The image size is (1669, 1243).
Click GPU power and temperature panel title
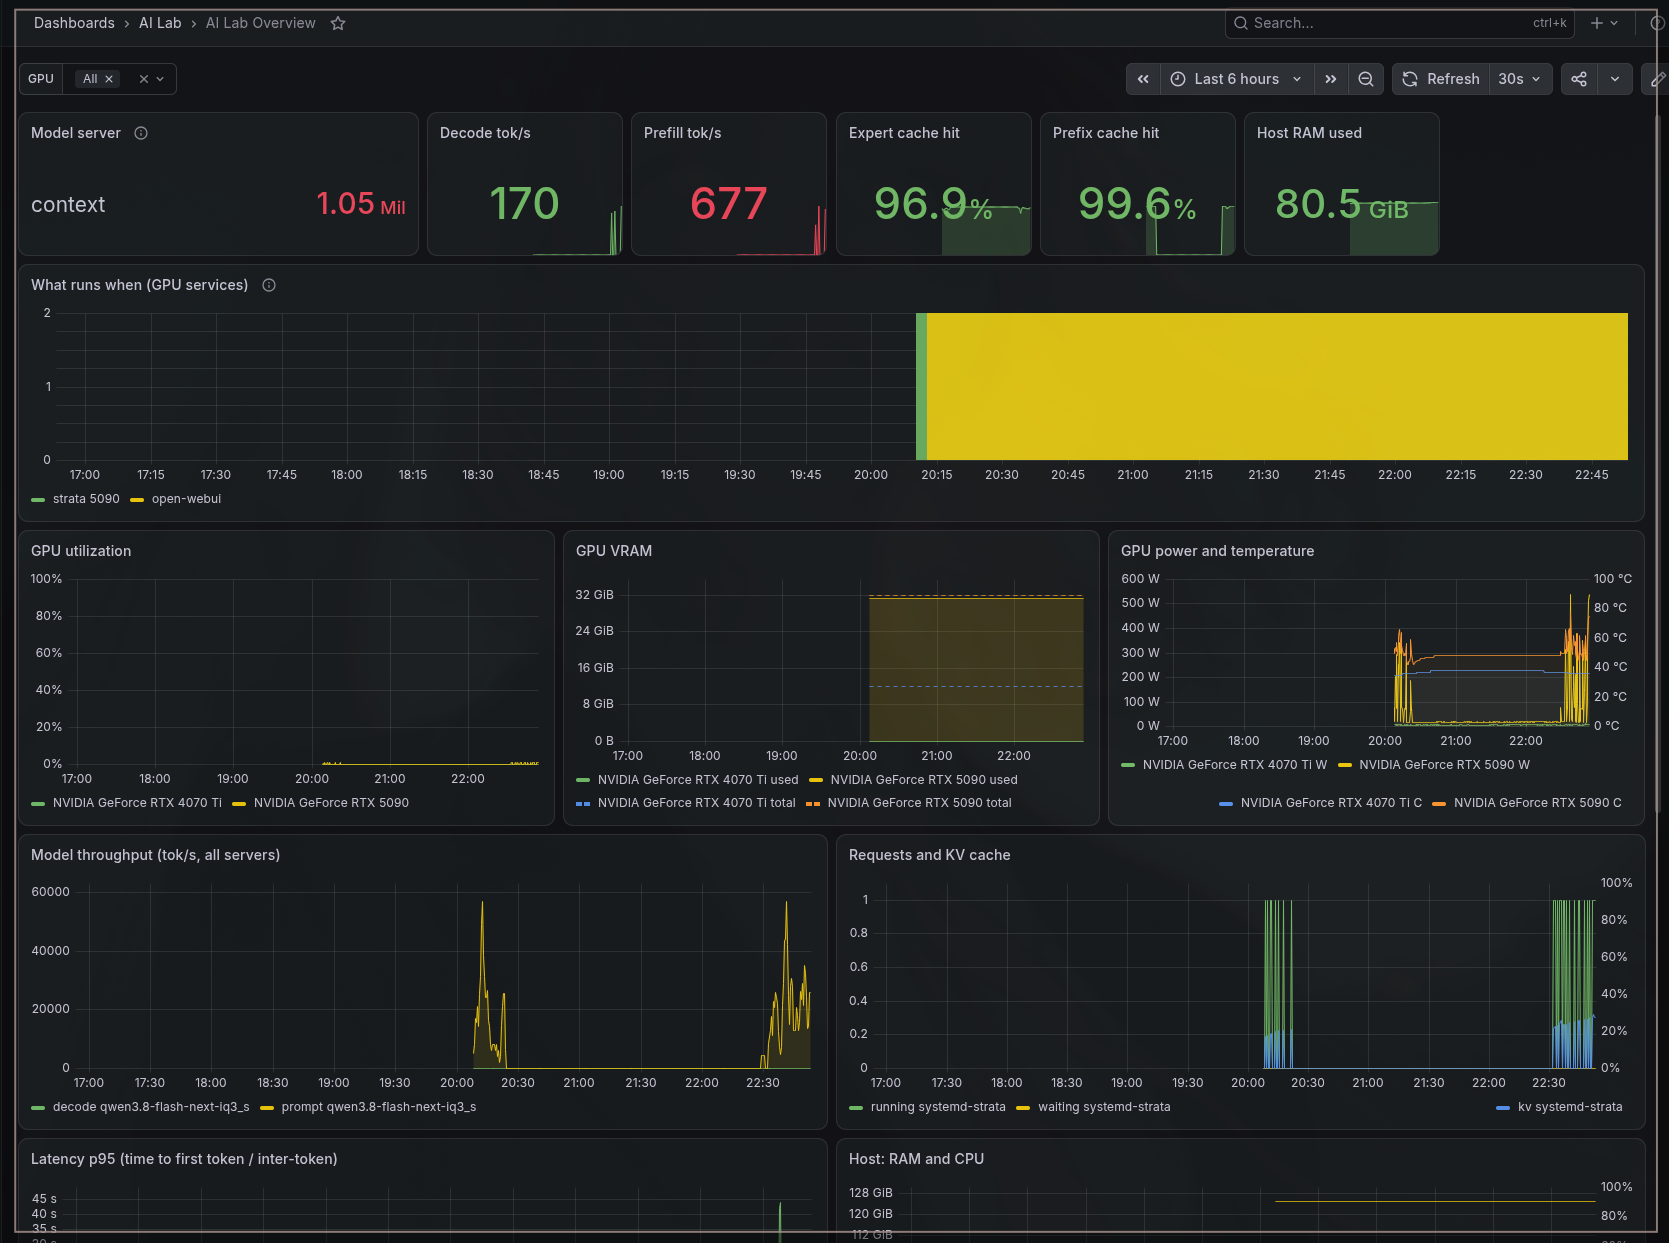click(x=1217, y=551)
